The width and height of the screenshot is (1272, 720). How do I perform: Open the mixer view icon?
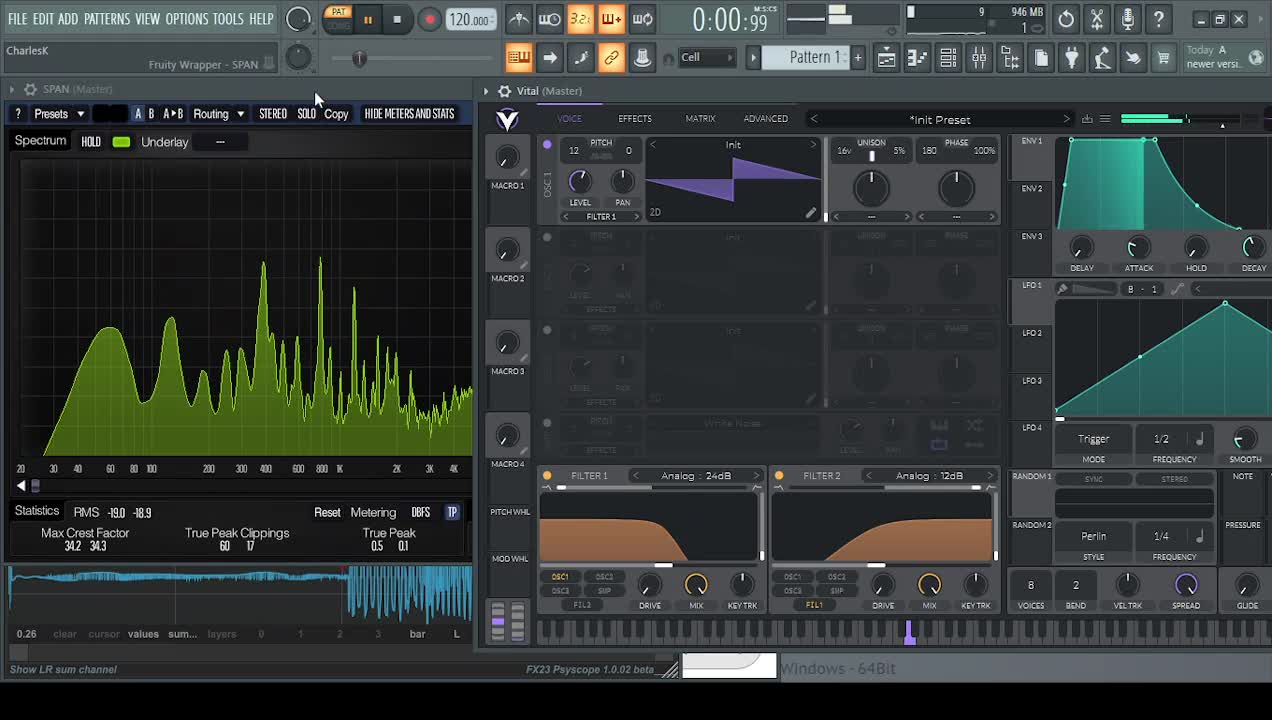979,58
